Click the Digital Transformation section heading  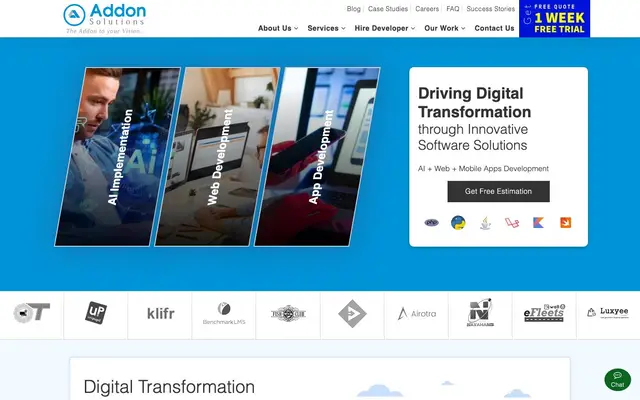[x=169, y=387]
